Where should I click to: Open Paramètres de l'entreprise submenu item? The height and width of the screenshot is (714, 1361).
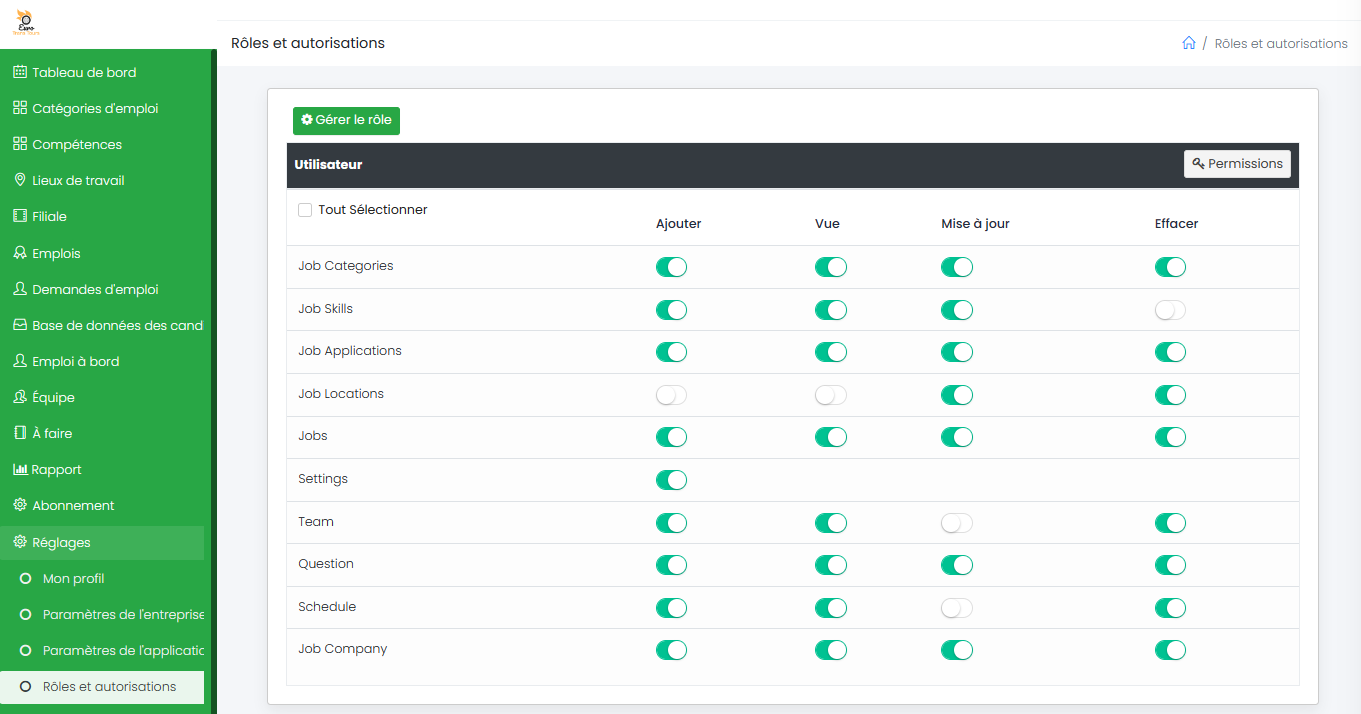[122, 614]
